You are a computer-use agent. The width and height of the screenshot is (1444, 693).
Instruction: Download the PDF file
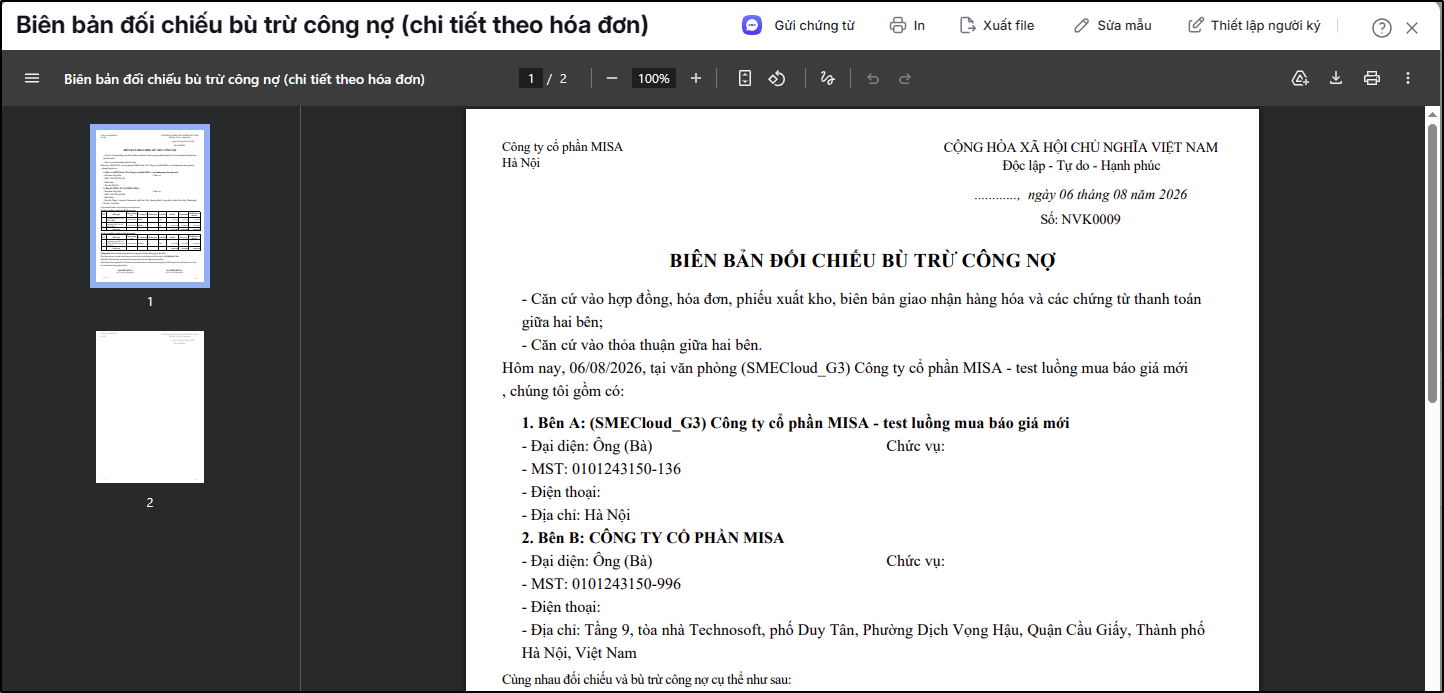point(1336,78)
